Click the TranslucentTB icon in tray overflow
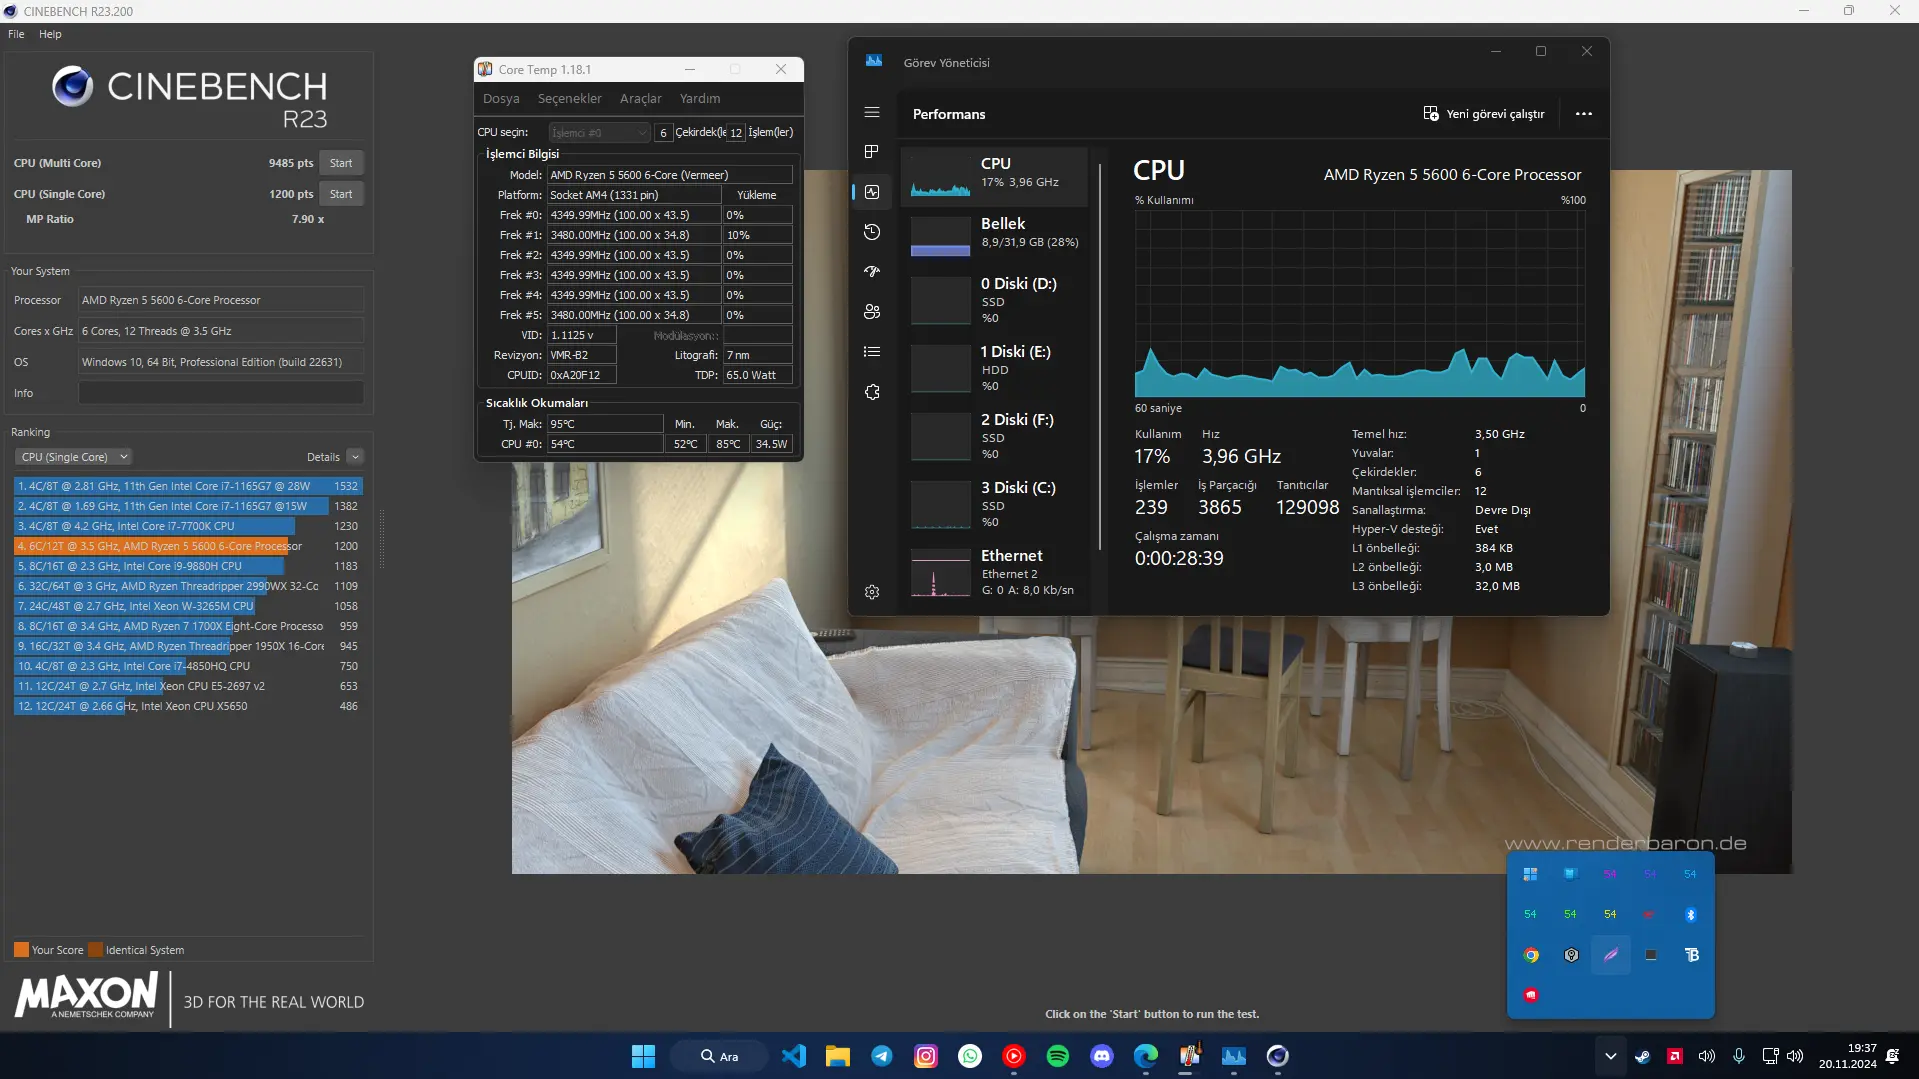1919x1079 pixels. point(1691,955)
